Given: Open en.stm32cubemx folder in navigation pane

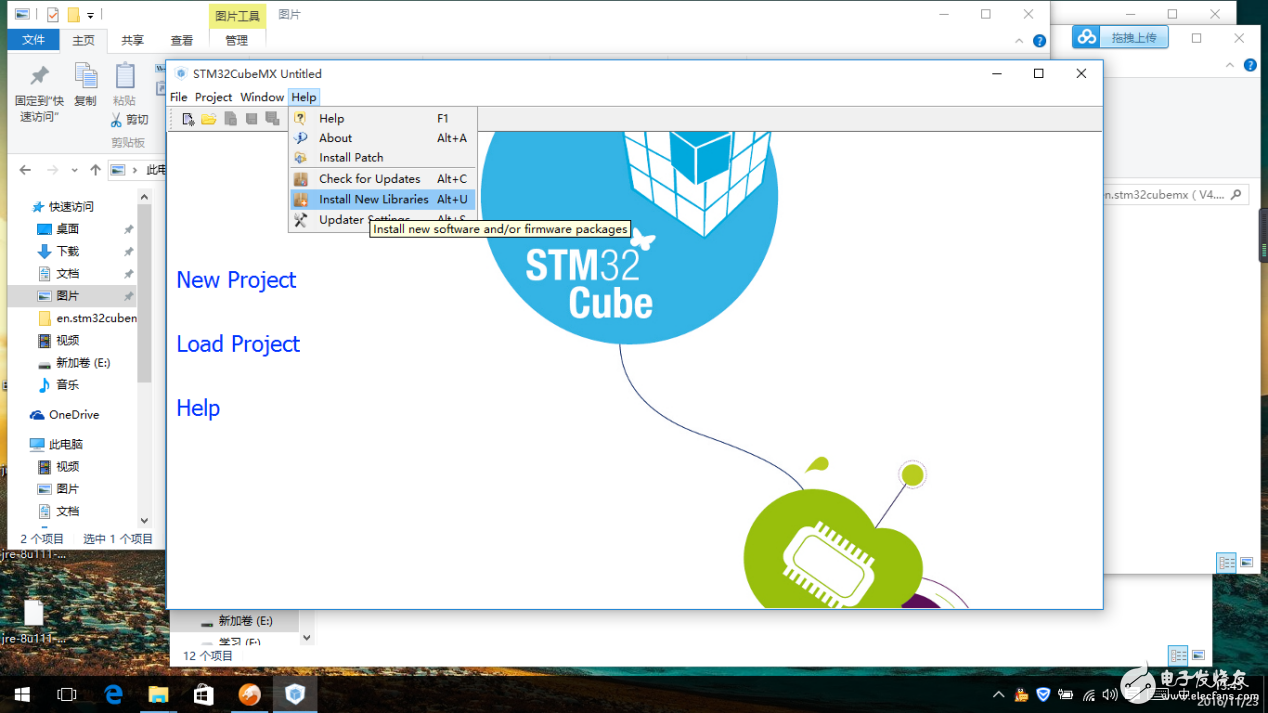Looking at the screenshot, I should tap(87, 318).
